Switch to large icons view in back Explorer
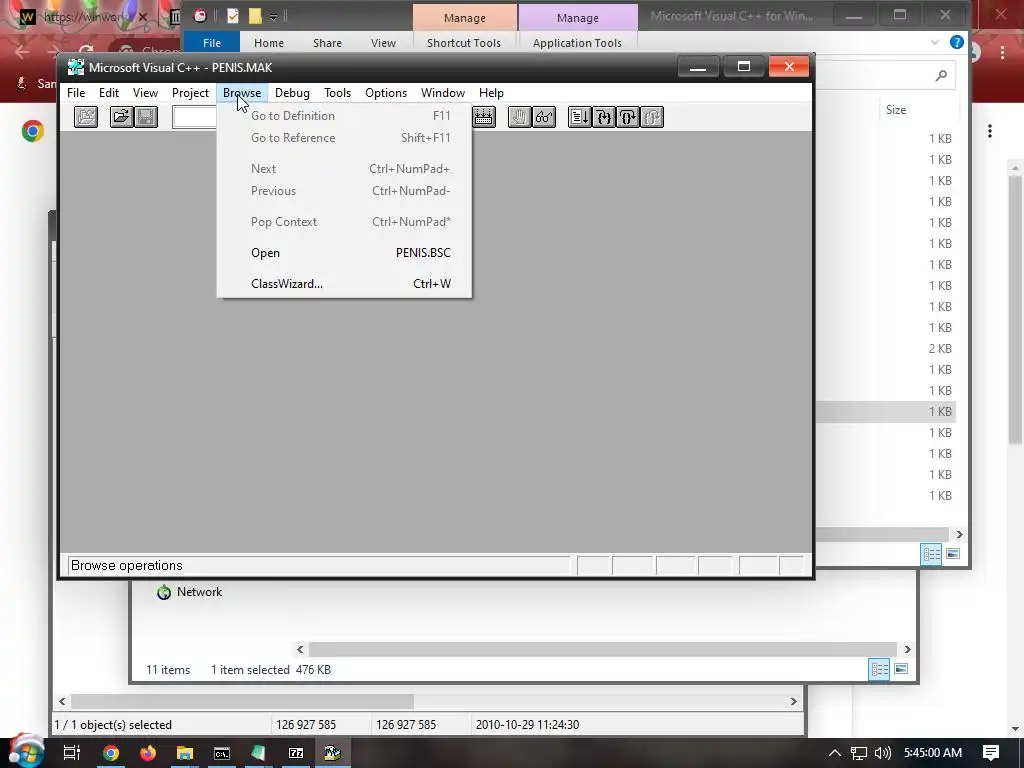Screen dimensions: 1024x768 [953, 554]
